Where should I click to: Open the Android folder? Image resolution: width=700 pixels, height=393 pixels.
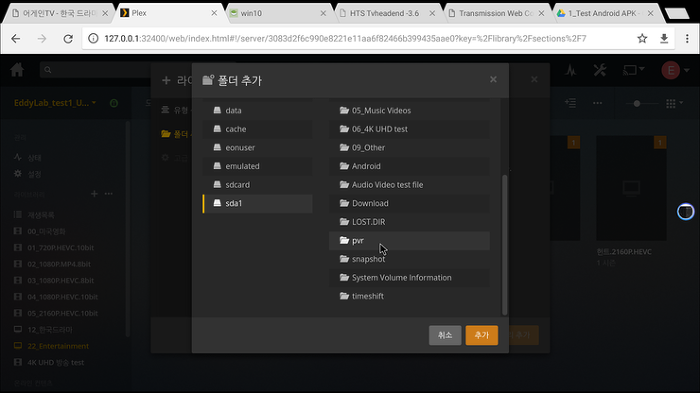(409, 166)
